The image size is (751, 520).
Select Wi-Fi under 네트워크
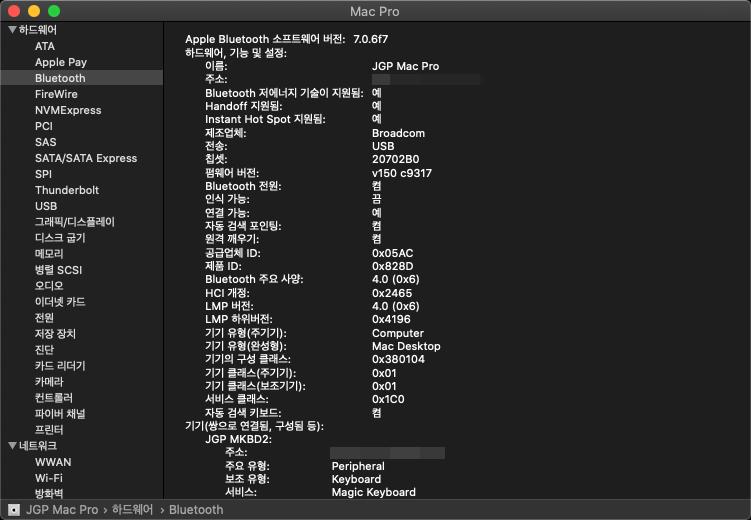coord(49,478)
